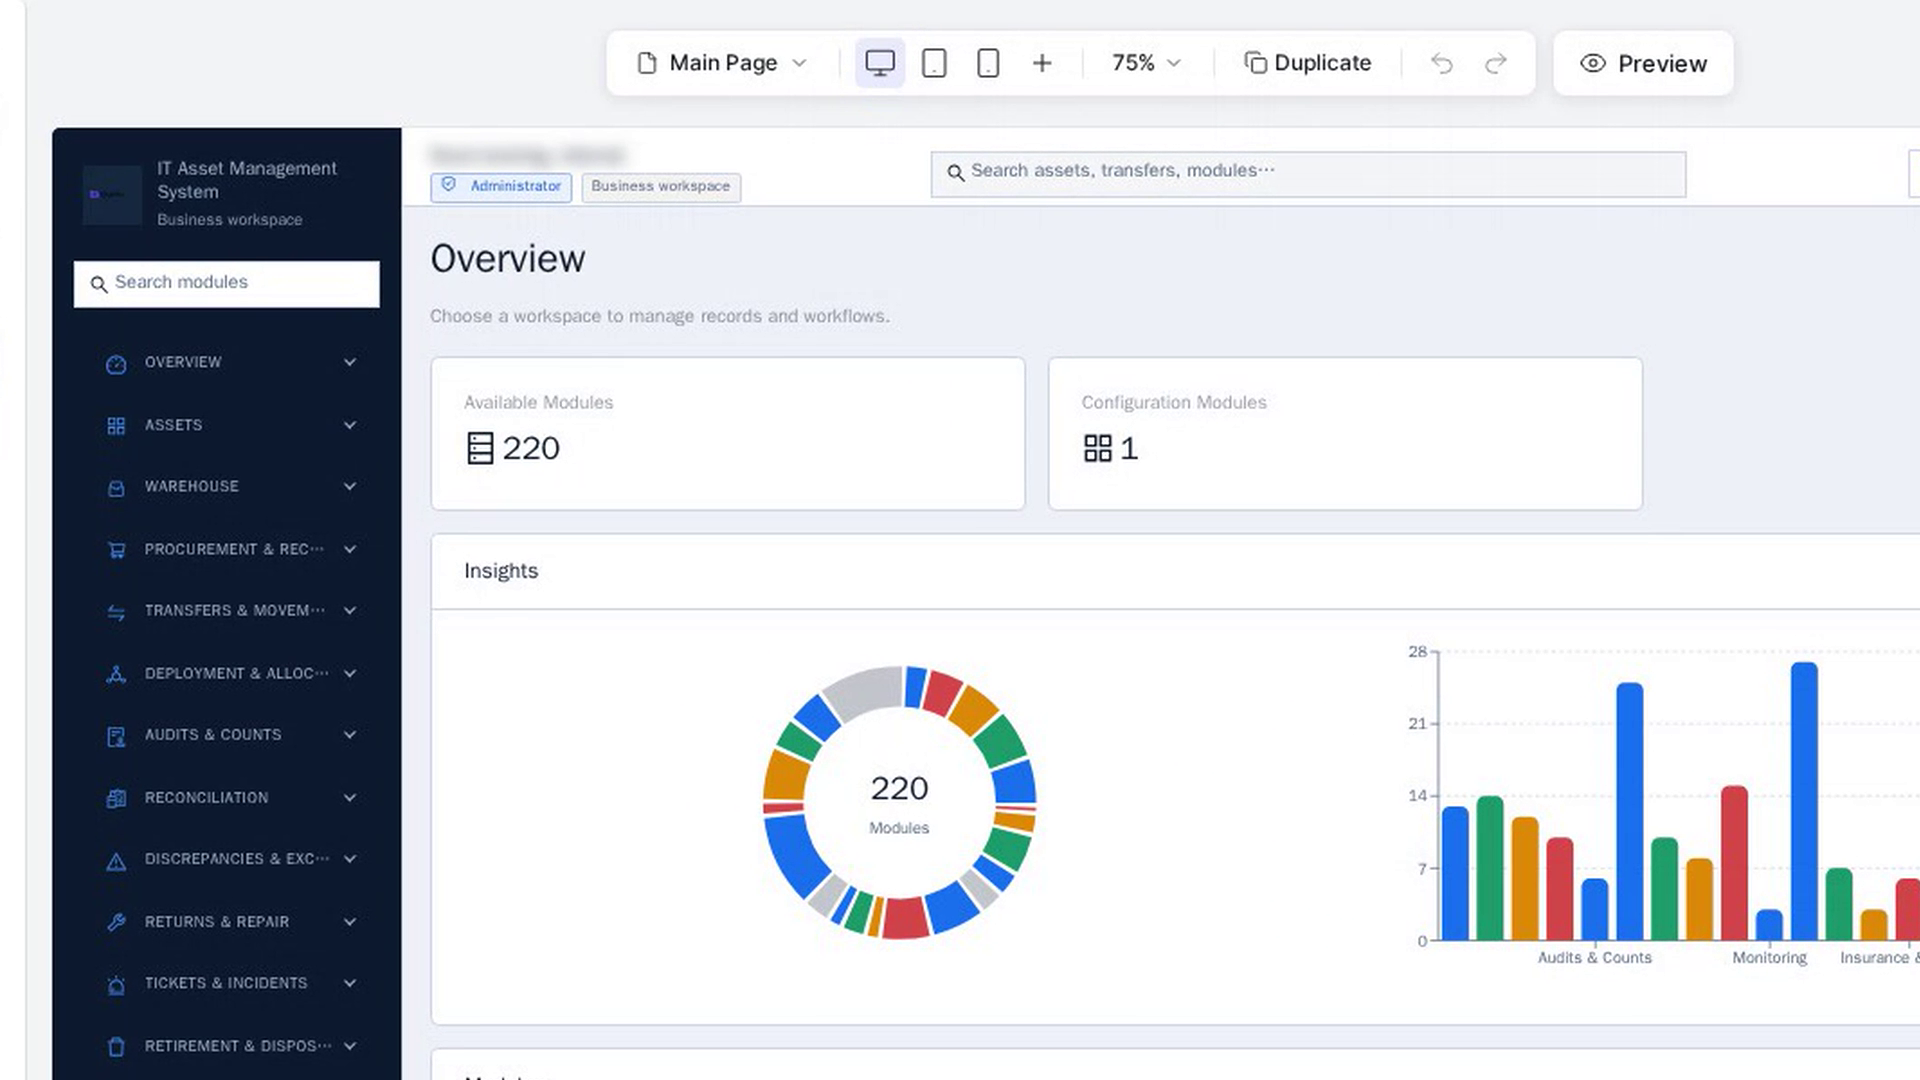Select the mobile phone viewport icon
The width and height of the screenshot is (1920, 1080).
point(988,63)
